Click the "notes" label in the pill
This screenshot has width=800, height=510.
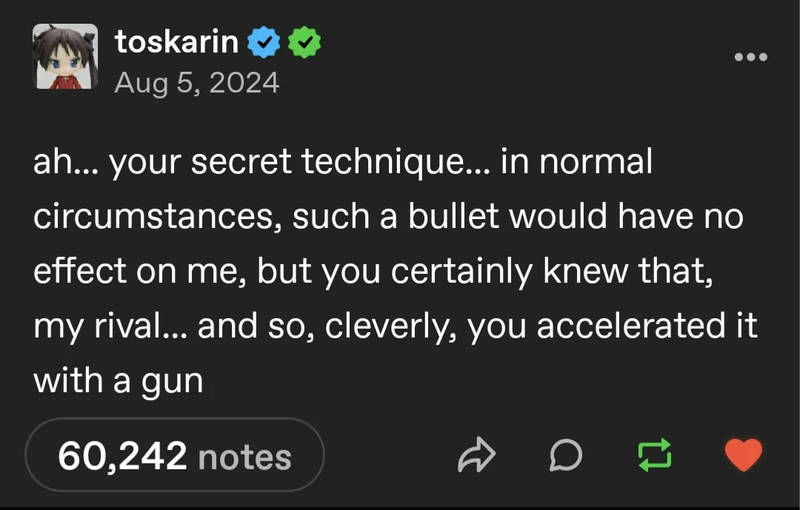pos(245,457)
